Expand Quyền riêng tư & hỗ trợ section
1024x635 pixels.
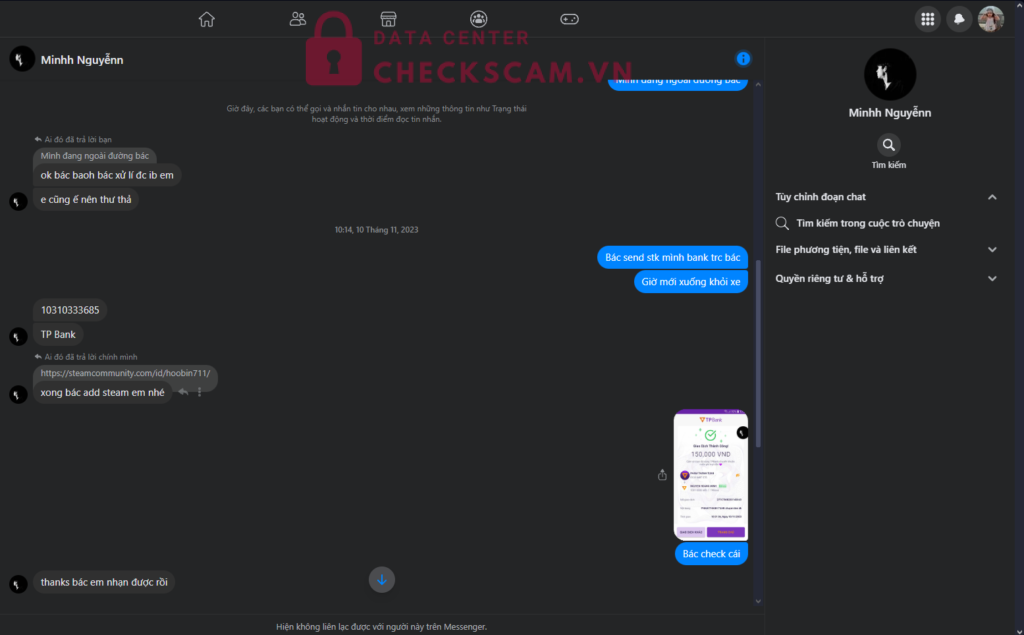[x=886, y=278]
